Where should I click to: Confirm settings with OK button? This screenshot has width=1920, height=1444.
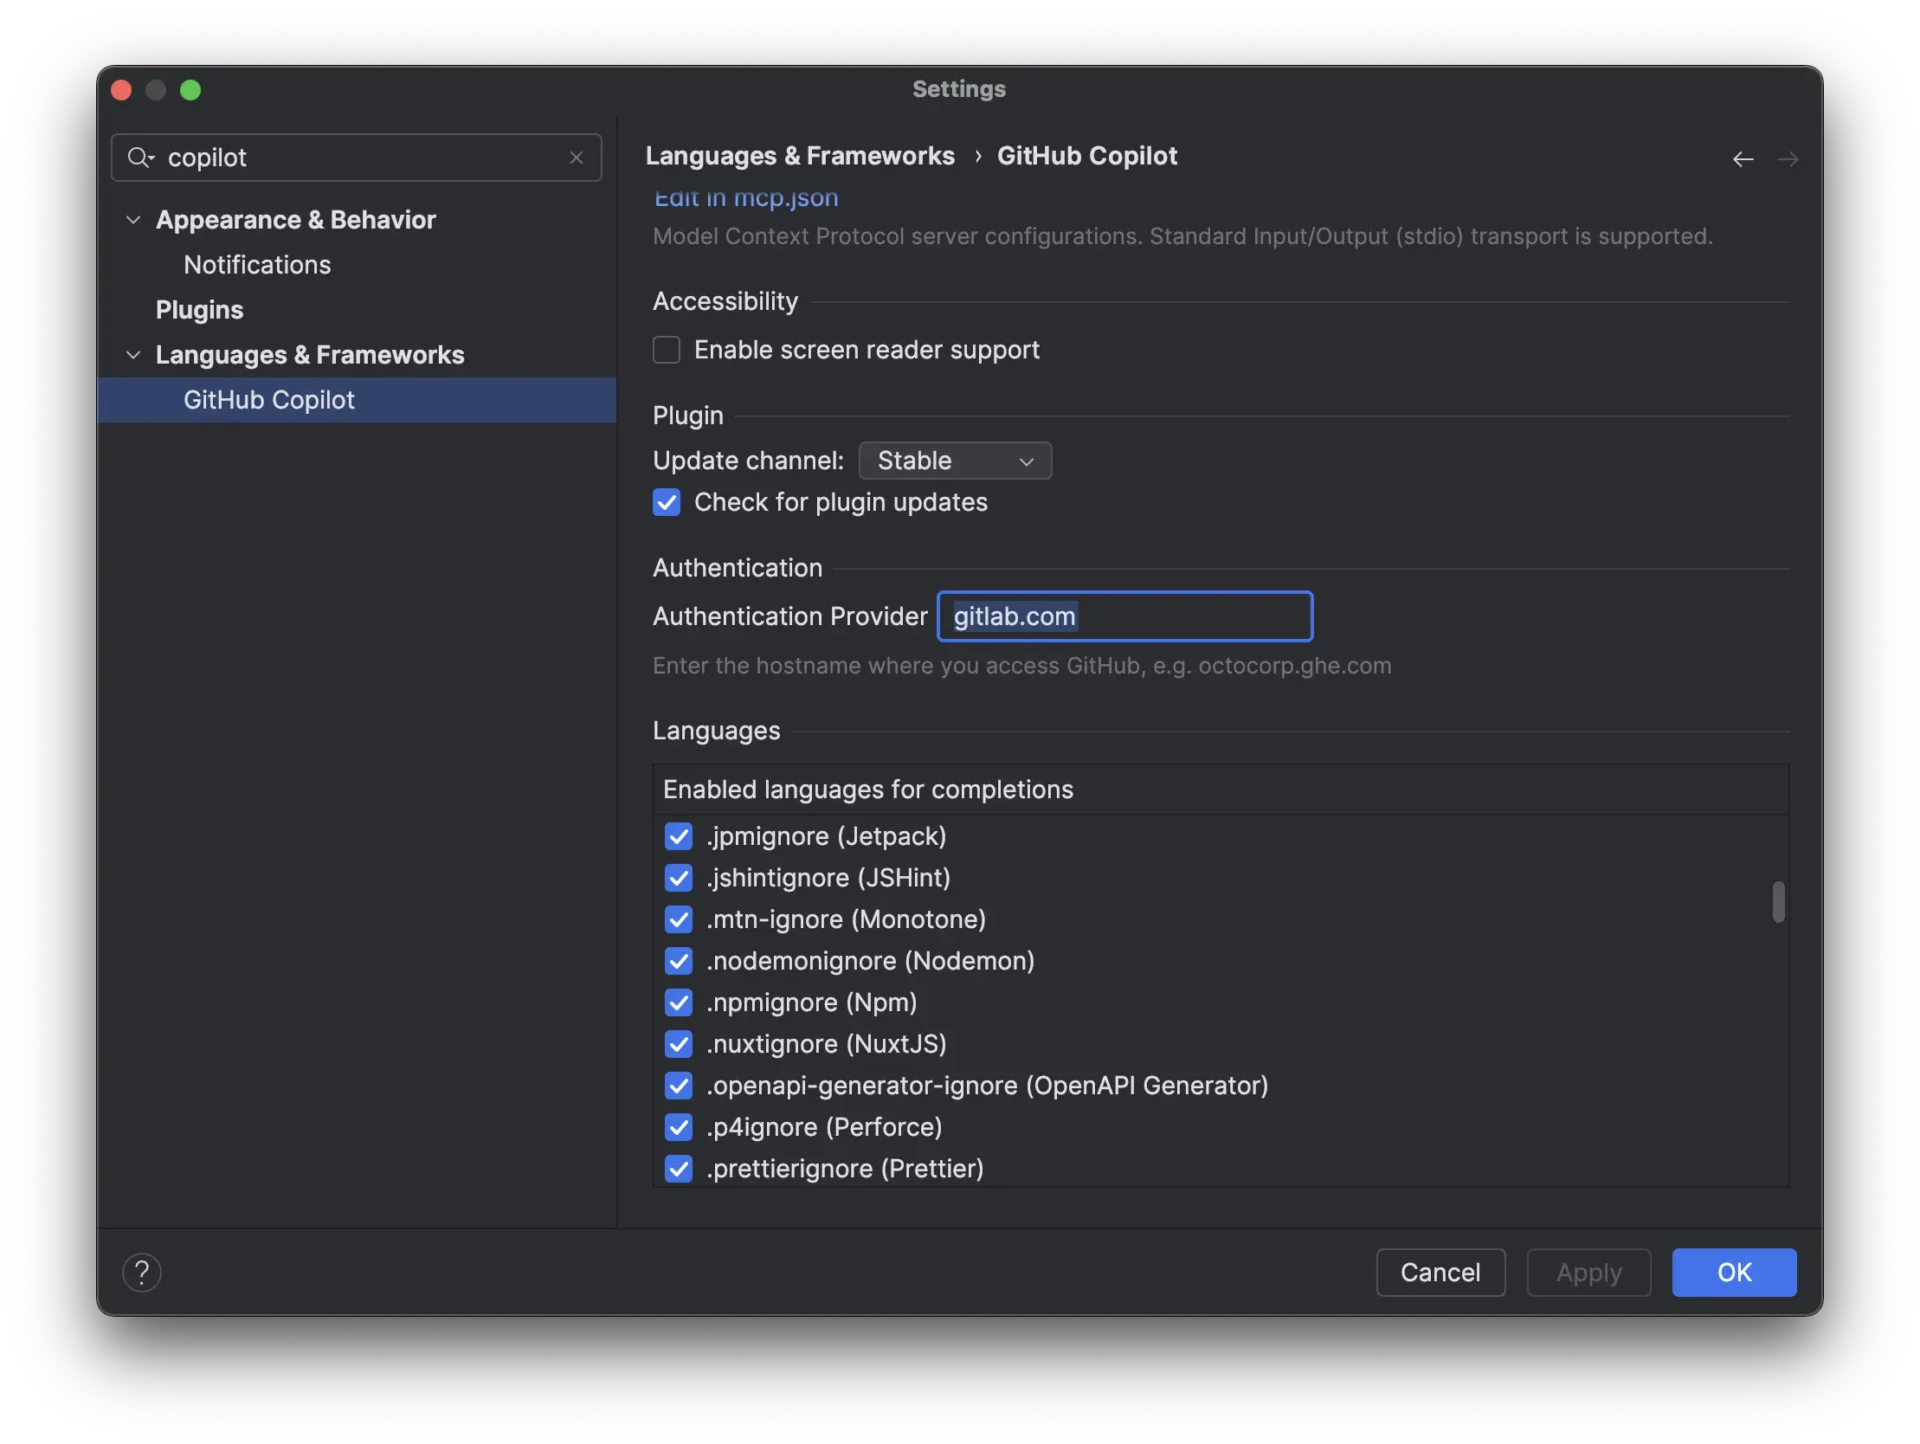[x=1734, y=1272]
